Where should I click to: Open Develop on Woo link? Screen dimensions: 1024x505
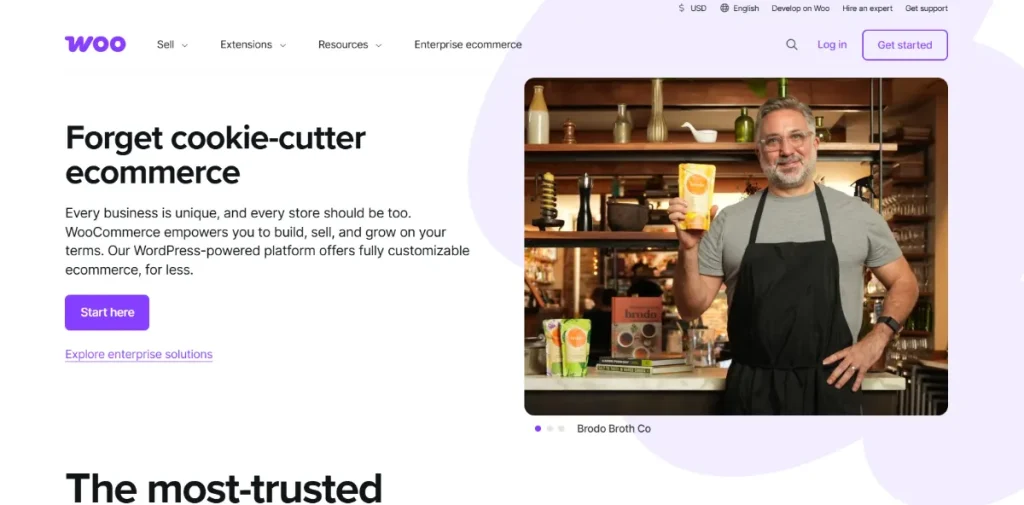click(800, 8)
